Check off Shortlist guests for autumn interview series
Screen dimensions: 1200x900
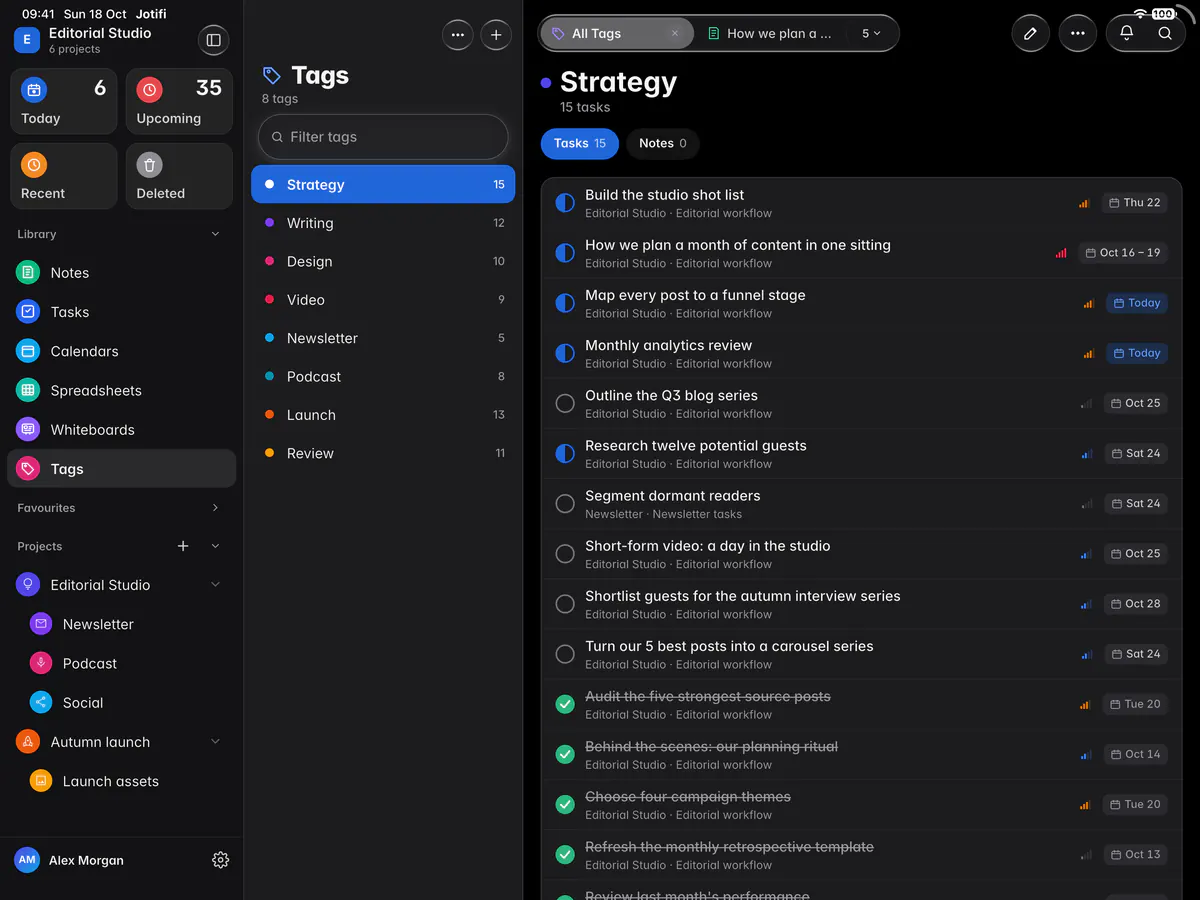click(x=565, y=603)
